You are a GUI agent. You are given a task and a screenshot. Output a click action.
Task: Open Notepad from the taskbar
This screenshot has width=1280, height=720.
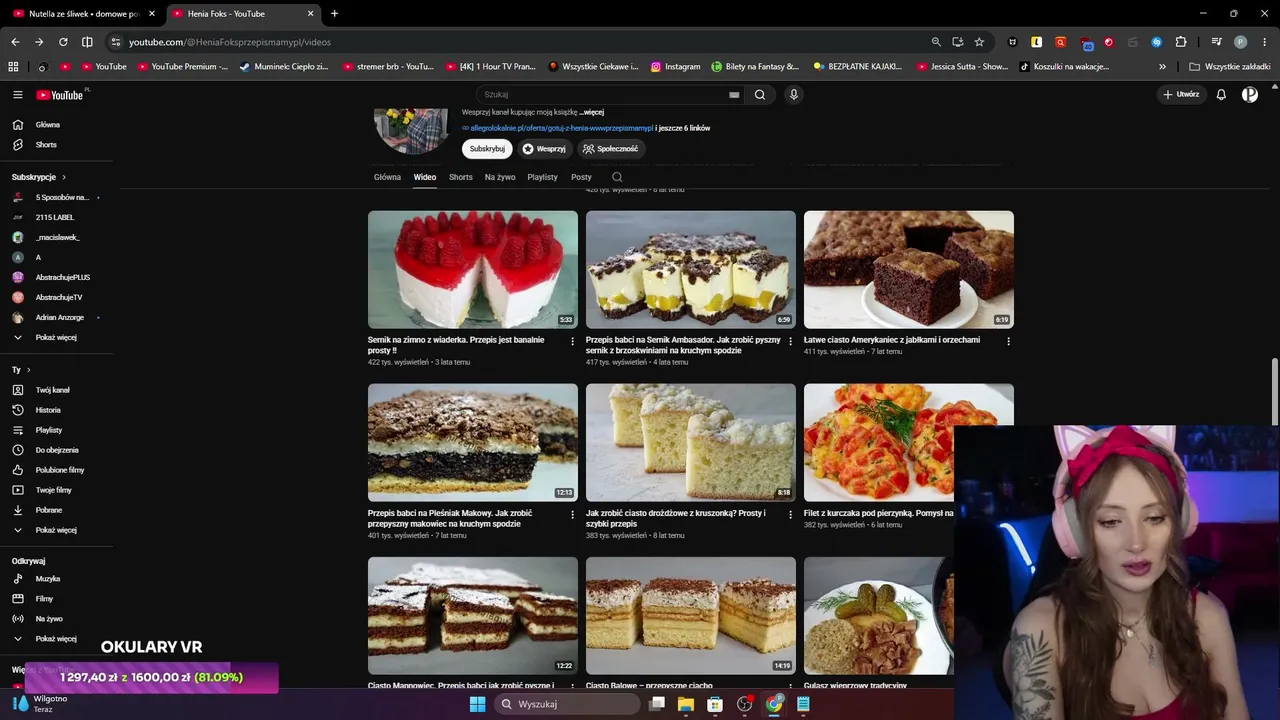803,704
